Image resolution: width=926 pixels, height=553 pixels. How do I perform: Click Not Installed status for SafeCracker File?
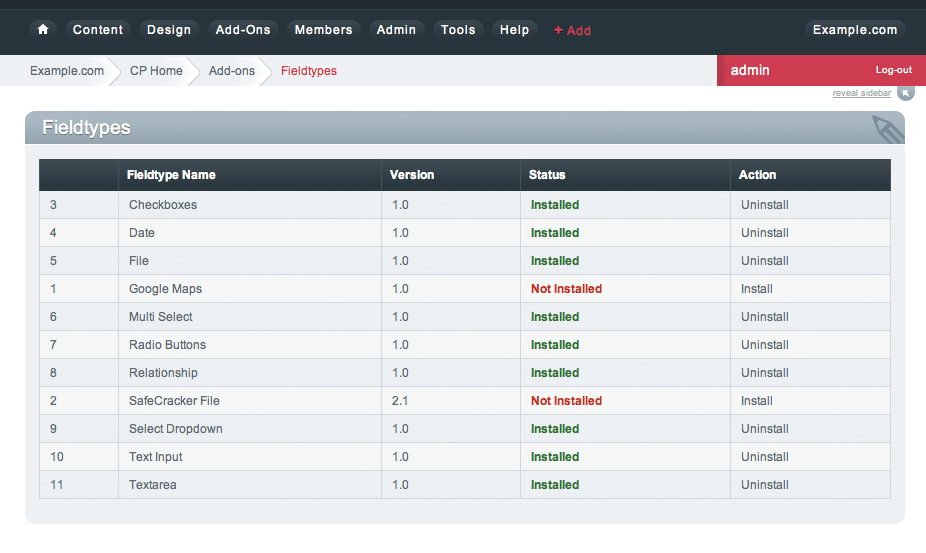(x=566, y=401)
